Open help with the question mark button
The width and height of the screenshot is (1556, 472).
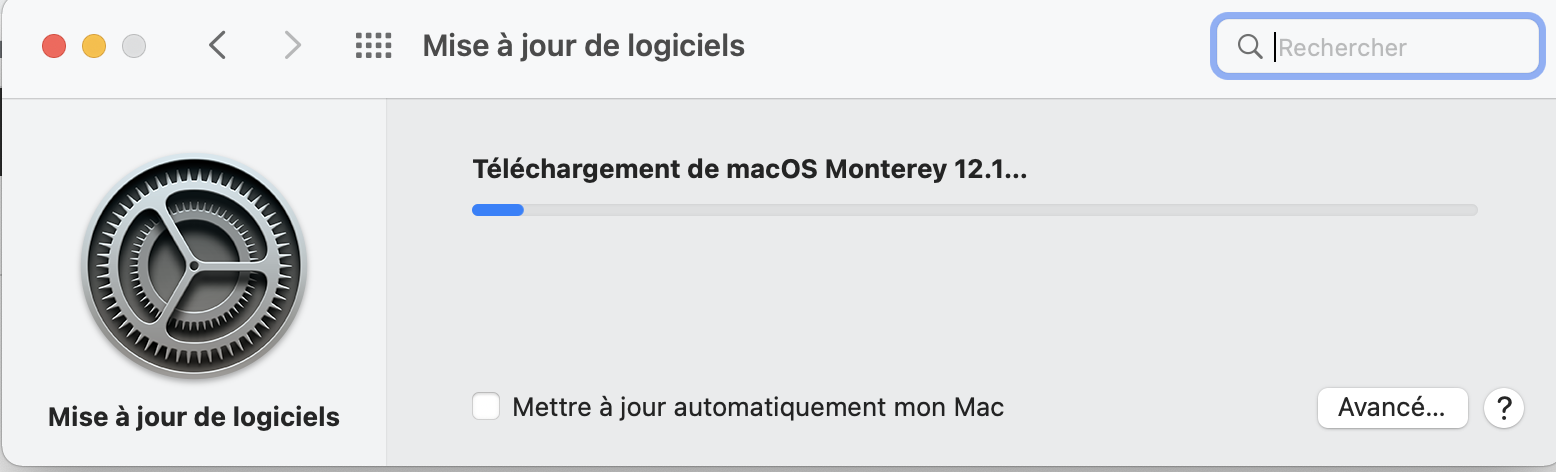pyautogui.click(x=1504, y=408)
